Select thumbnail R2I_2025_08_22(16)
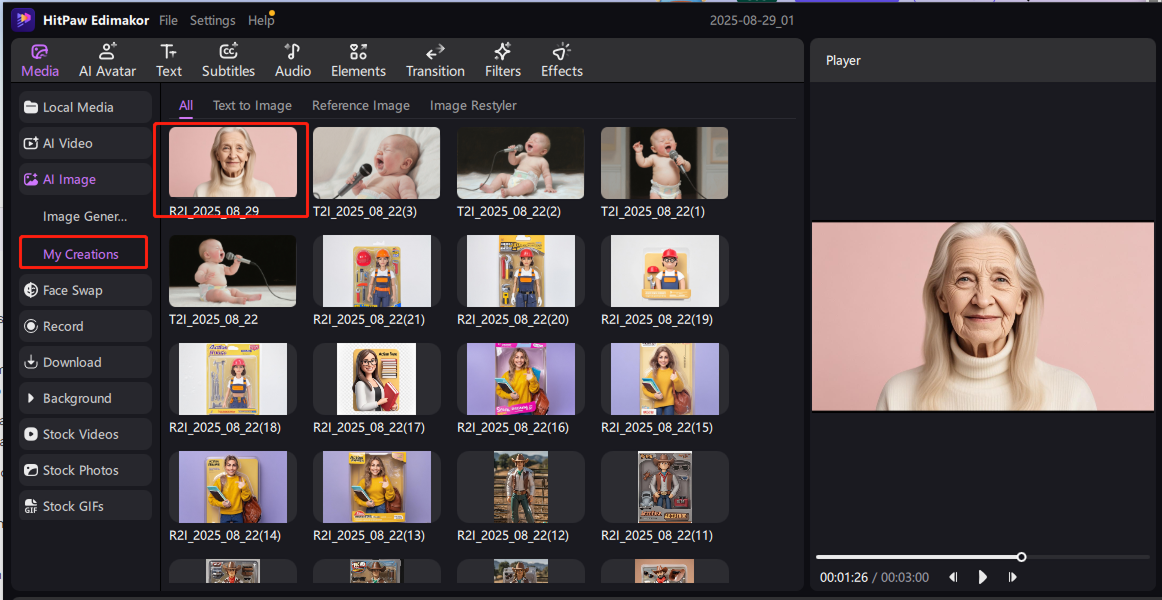 click(x=520, y=379)
